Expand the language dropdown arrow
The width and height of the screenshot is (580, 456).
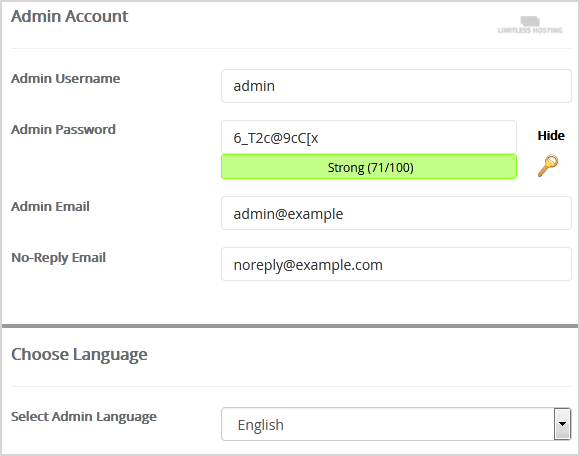[562, 424]
